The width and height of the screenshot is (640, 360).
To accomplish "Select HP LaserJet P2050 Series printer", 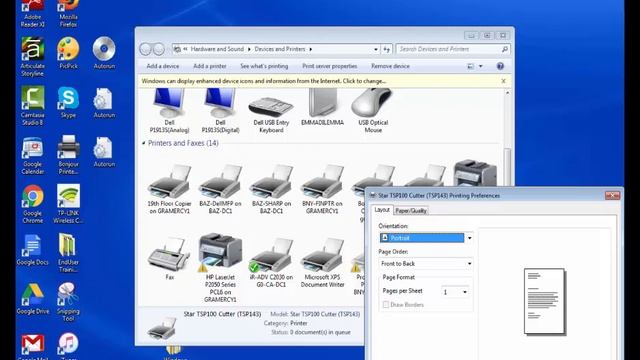I will (x=220, y=268).
